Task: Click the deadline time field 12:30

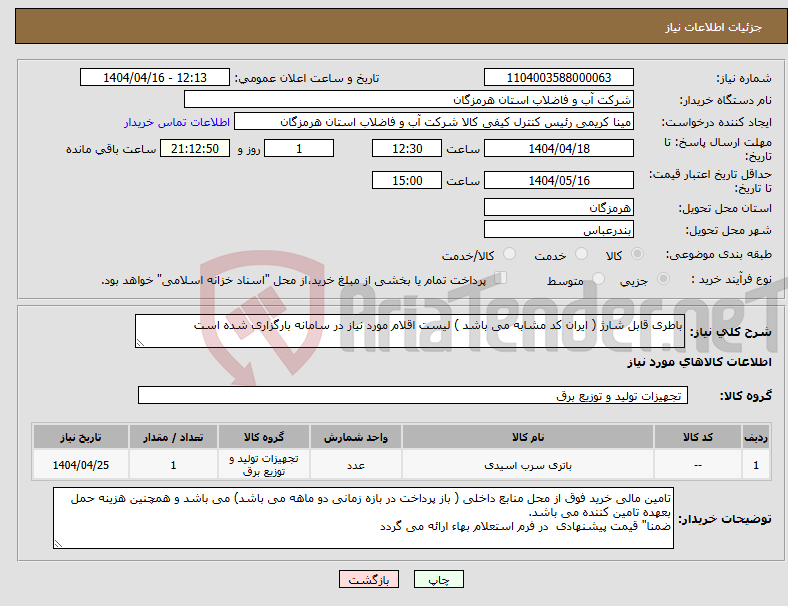Action: (x=407, y=148)
